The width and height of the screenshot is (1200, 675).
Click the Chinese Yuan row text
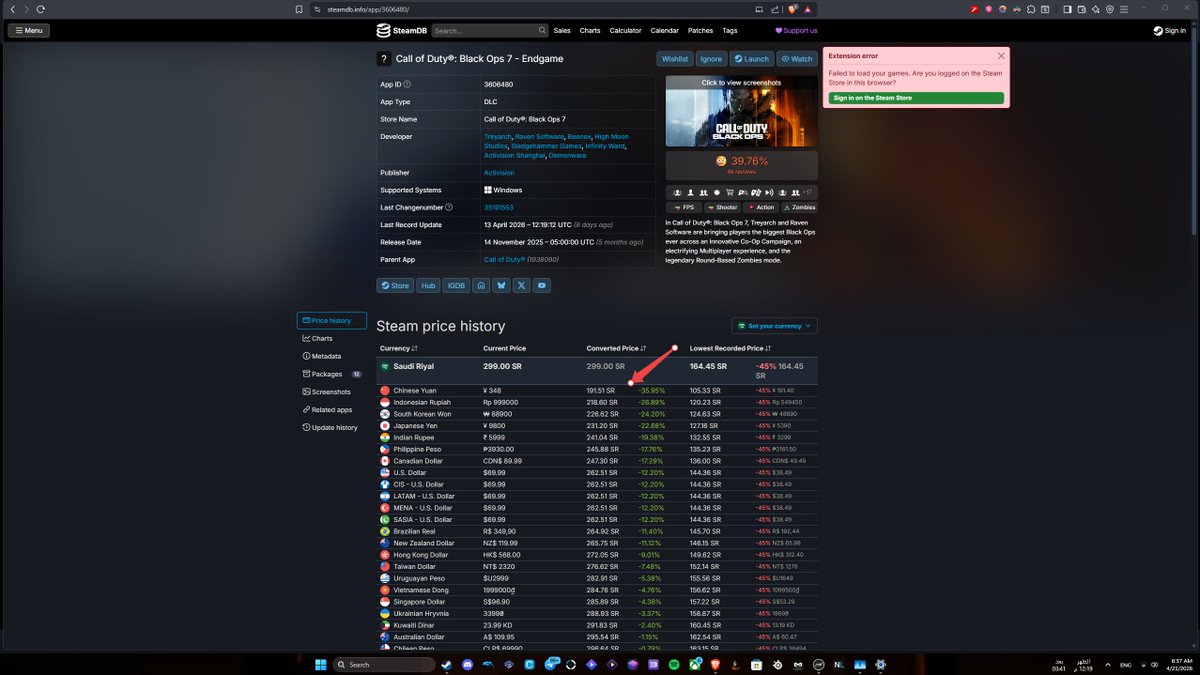tap(415, 390)
